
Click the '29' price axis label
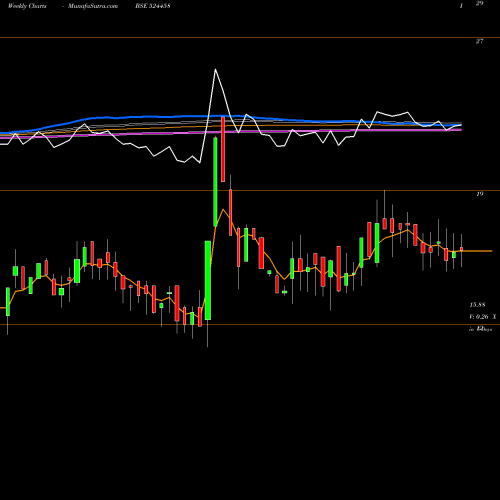[x=479, y=3]
